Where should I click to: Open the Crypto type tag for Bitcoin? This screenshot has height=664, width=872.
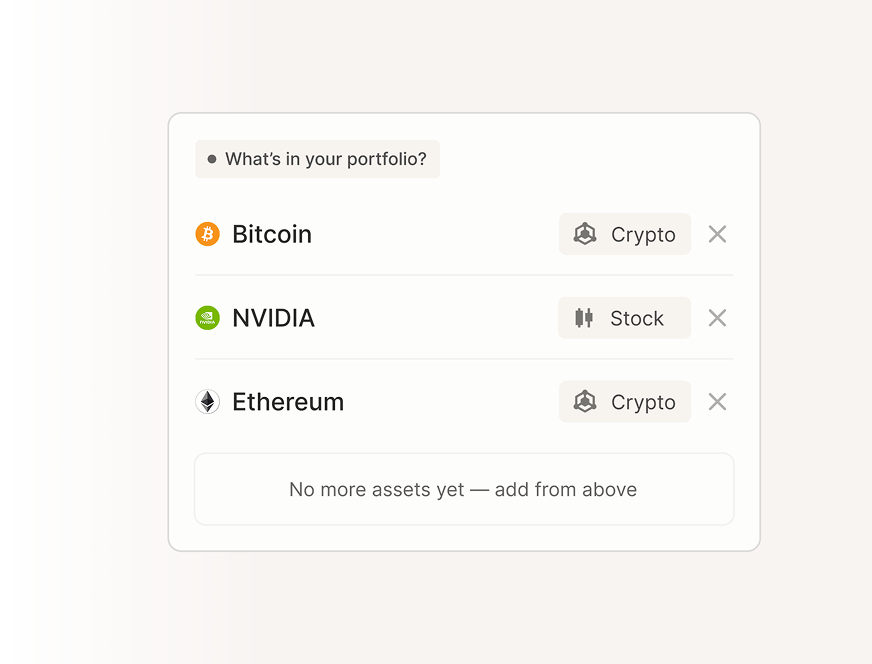pos(625,234)
